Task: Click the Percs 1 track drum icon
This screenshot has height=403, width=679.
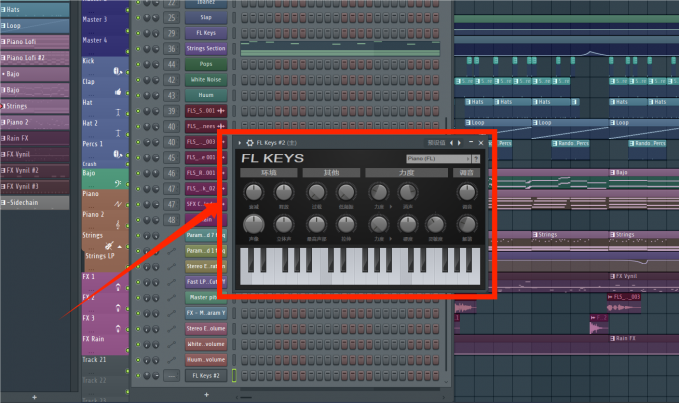Action: pos(117,154)
